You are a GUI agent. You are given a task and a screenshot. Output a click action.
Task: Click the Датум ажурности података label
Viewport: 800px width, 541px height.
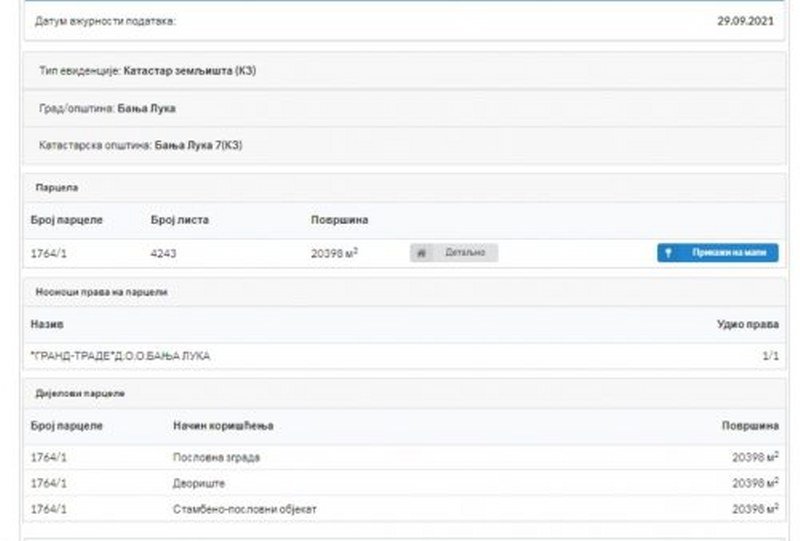pos(105,21)
